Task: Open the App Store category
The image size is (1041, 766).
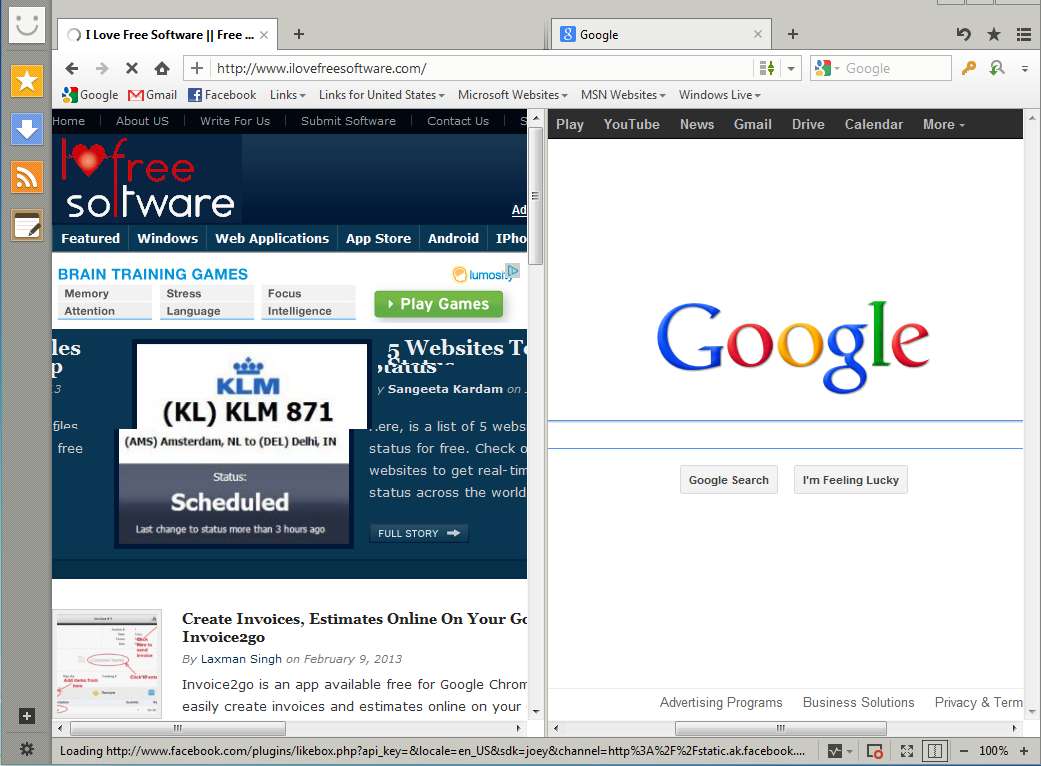Action: [378, 238]
